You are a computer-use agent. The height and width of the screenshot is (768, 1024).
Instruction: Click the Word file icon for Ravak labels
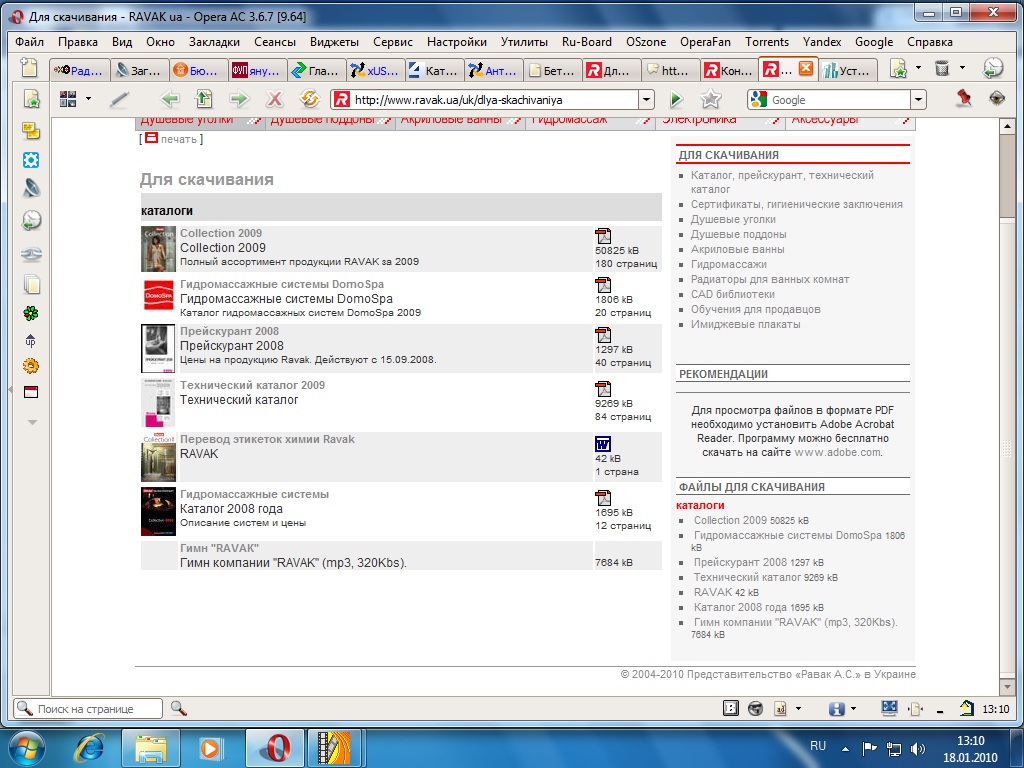tap(603, 444)
